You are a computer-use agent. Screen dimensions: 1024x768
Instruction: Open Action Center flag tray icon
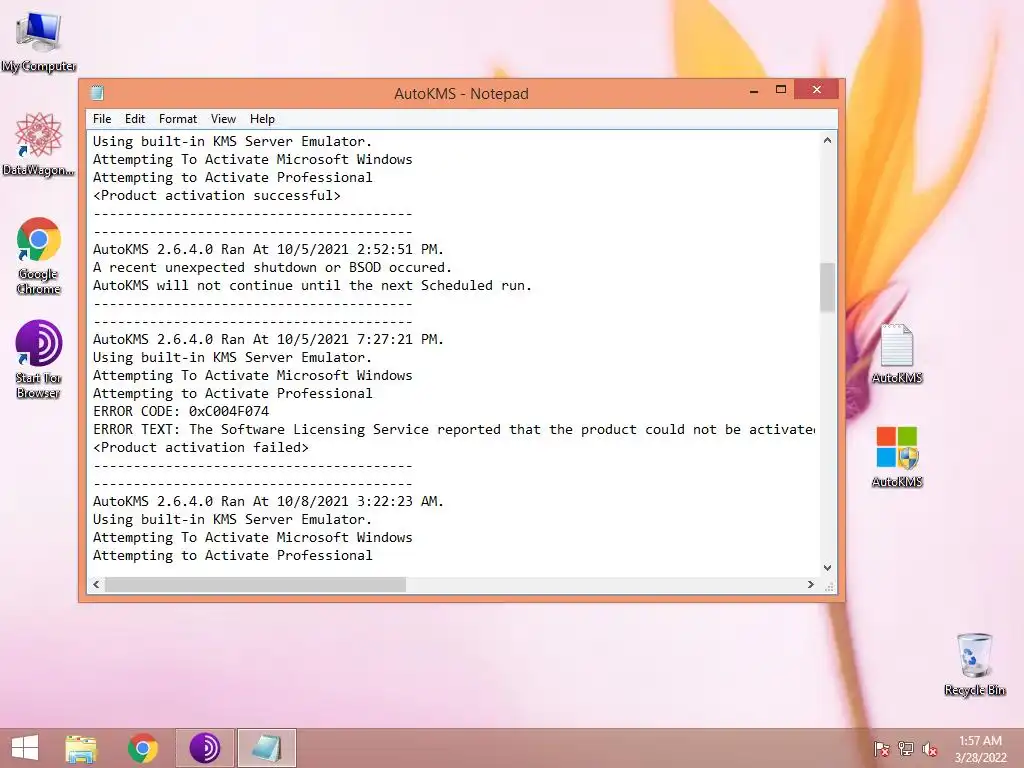(x=882, y=749)
